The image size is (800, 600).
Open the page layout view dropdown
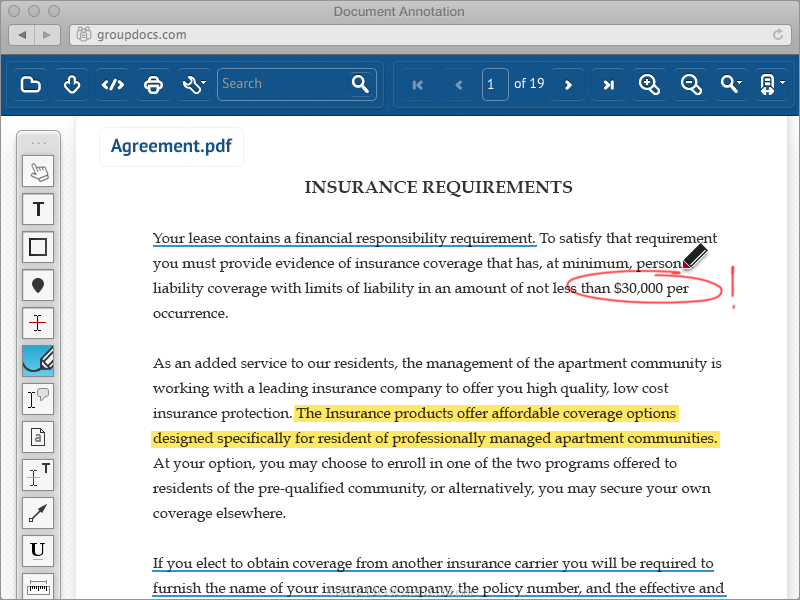[772, 84]
